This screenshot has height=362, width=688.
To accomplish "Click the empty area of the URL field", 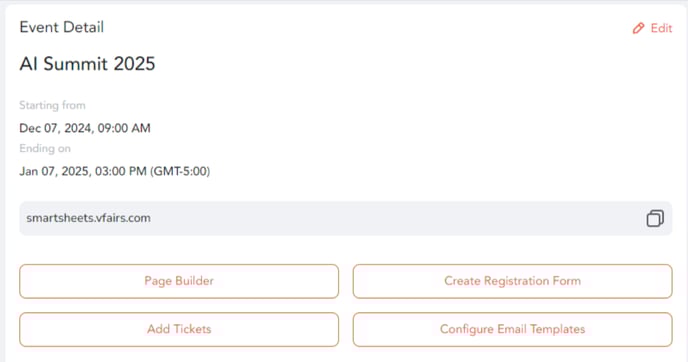I will click(x=395, y=218).
